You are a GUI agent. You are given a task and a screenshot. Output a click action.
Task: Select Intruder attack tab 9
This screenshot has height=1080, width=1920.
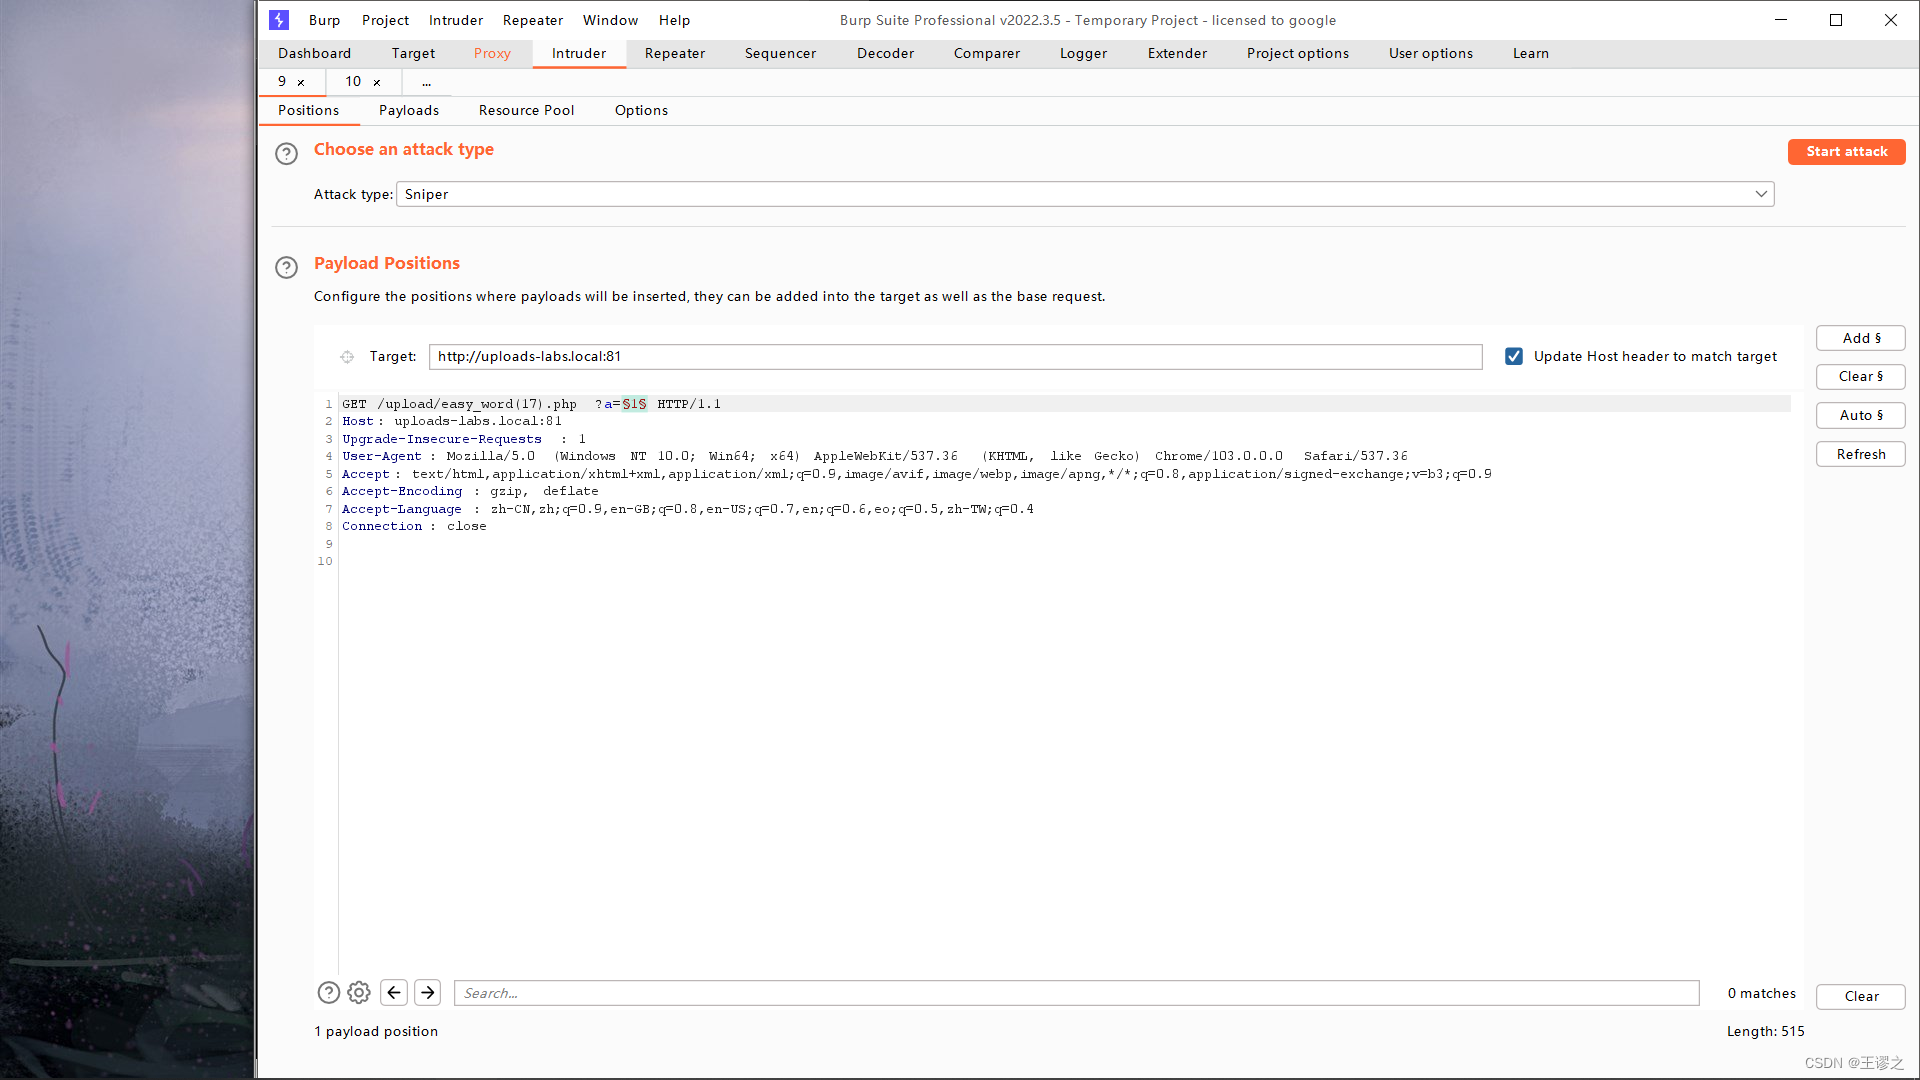(x=282, y=82)
